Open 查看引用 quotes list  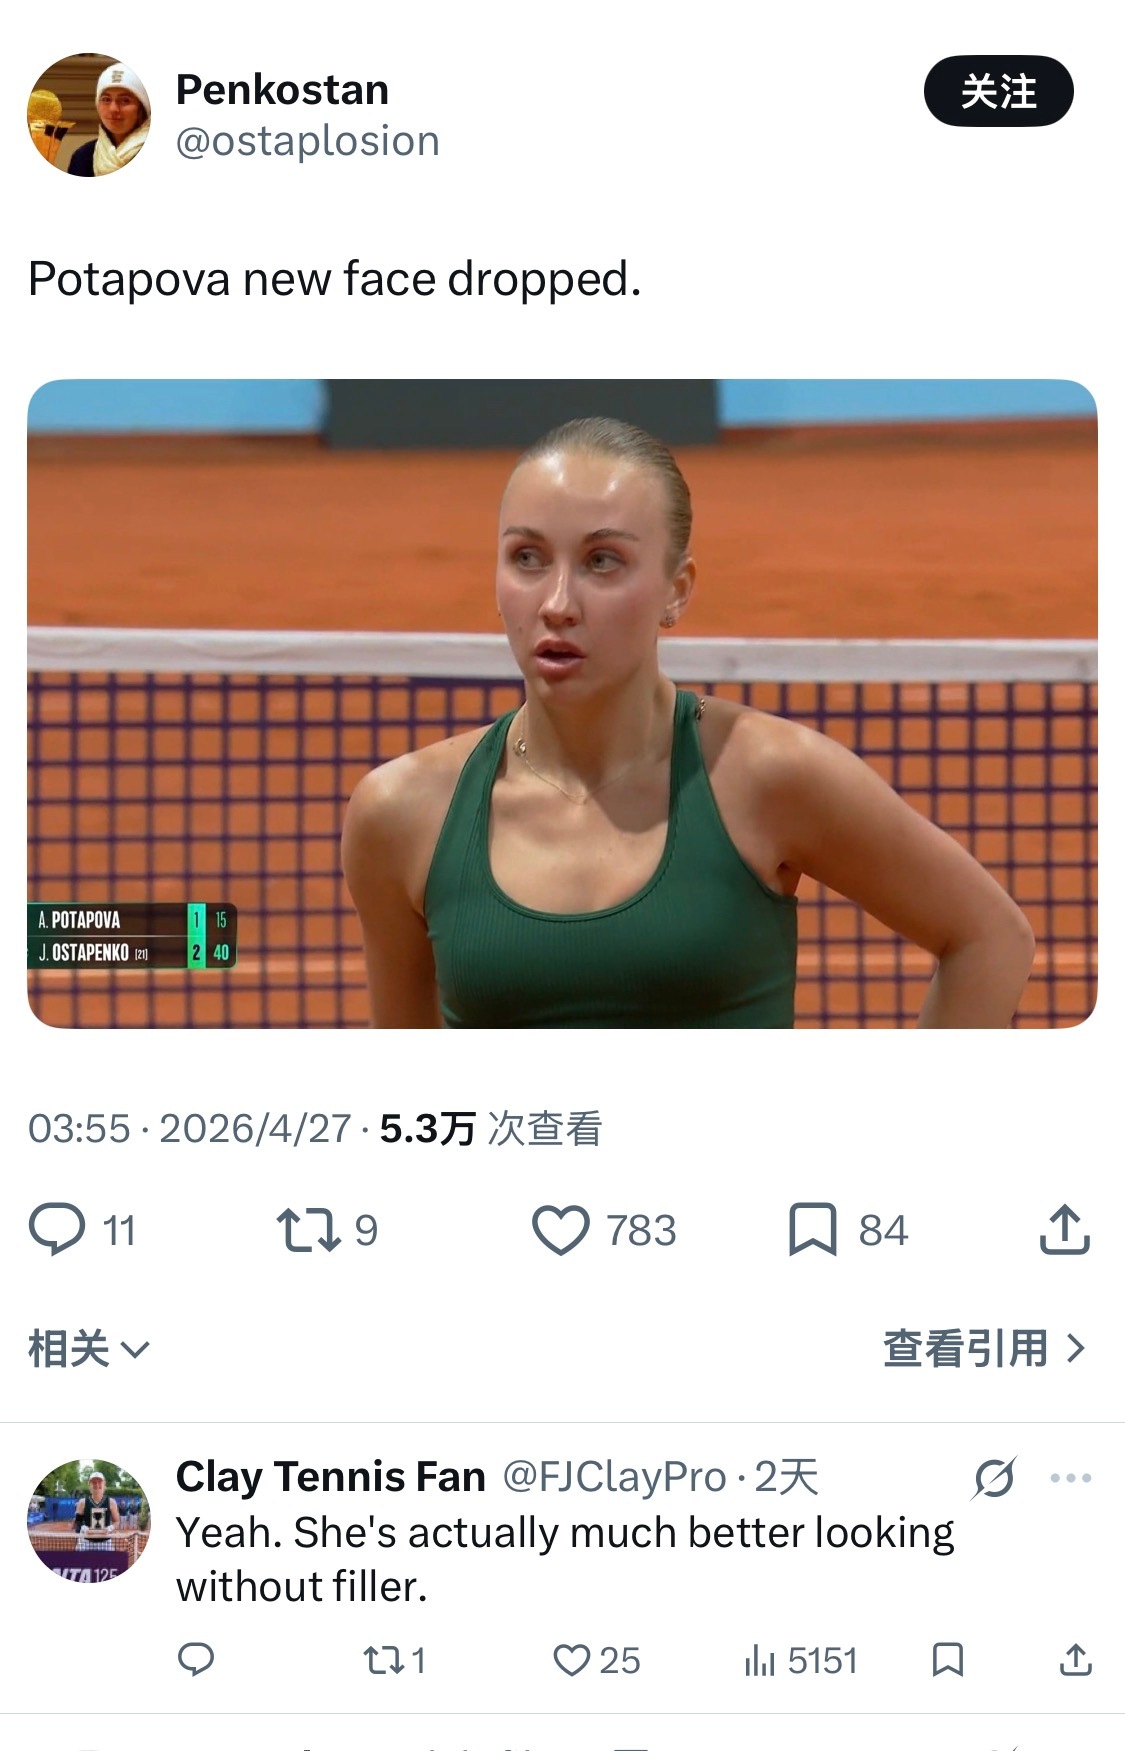[984, 1348]
